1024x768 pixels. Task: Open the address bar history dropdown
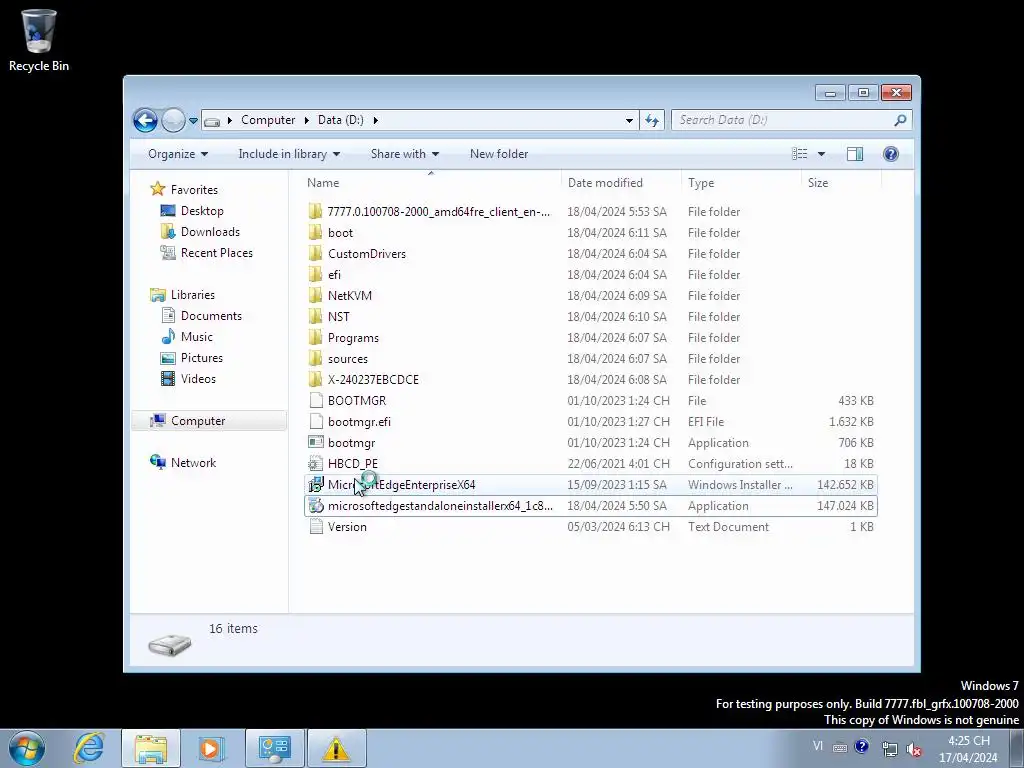(629, 120)
